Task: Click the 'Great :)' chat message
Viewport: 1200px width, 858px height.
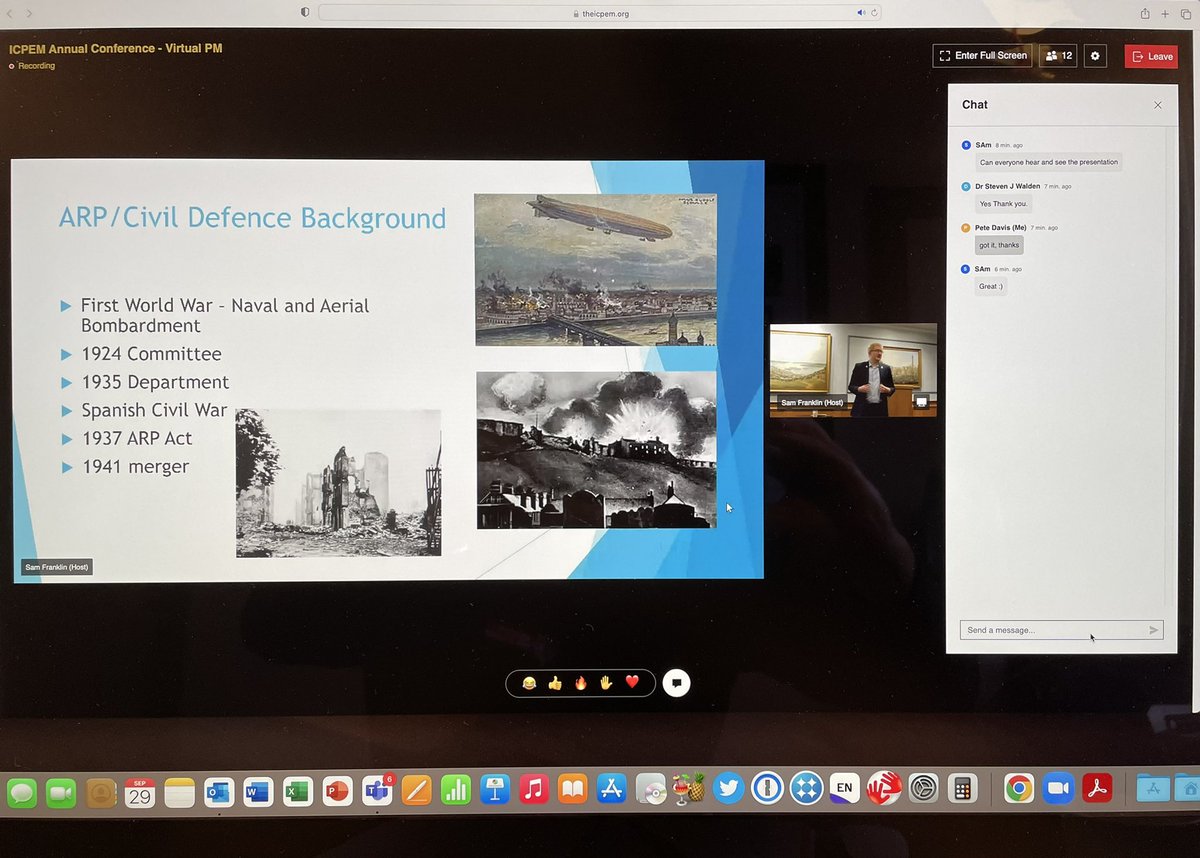Action: pyautogui.click(x=991, y=286)
